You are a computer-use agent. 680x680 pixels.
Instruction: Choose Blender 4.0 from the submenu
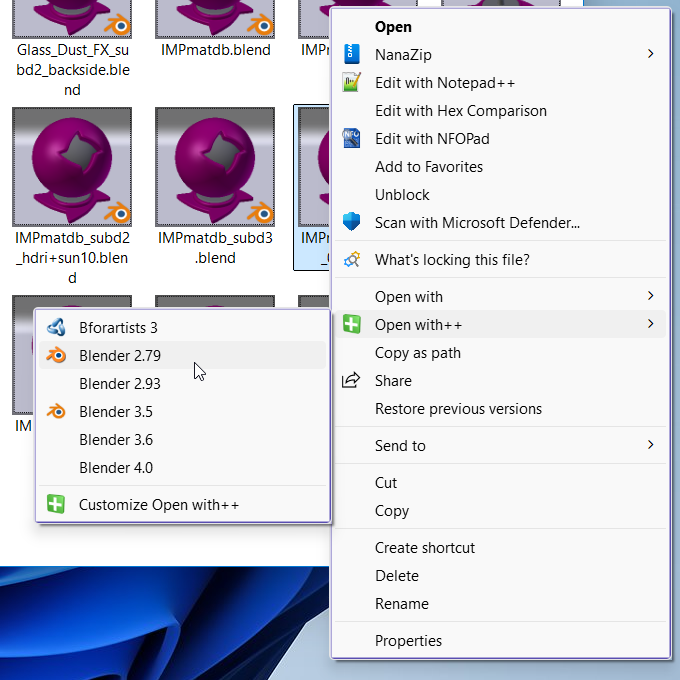coord(116,467)
